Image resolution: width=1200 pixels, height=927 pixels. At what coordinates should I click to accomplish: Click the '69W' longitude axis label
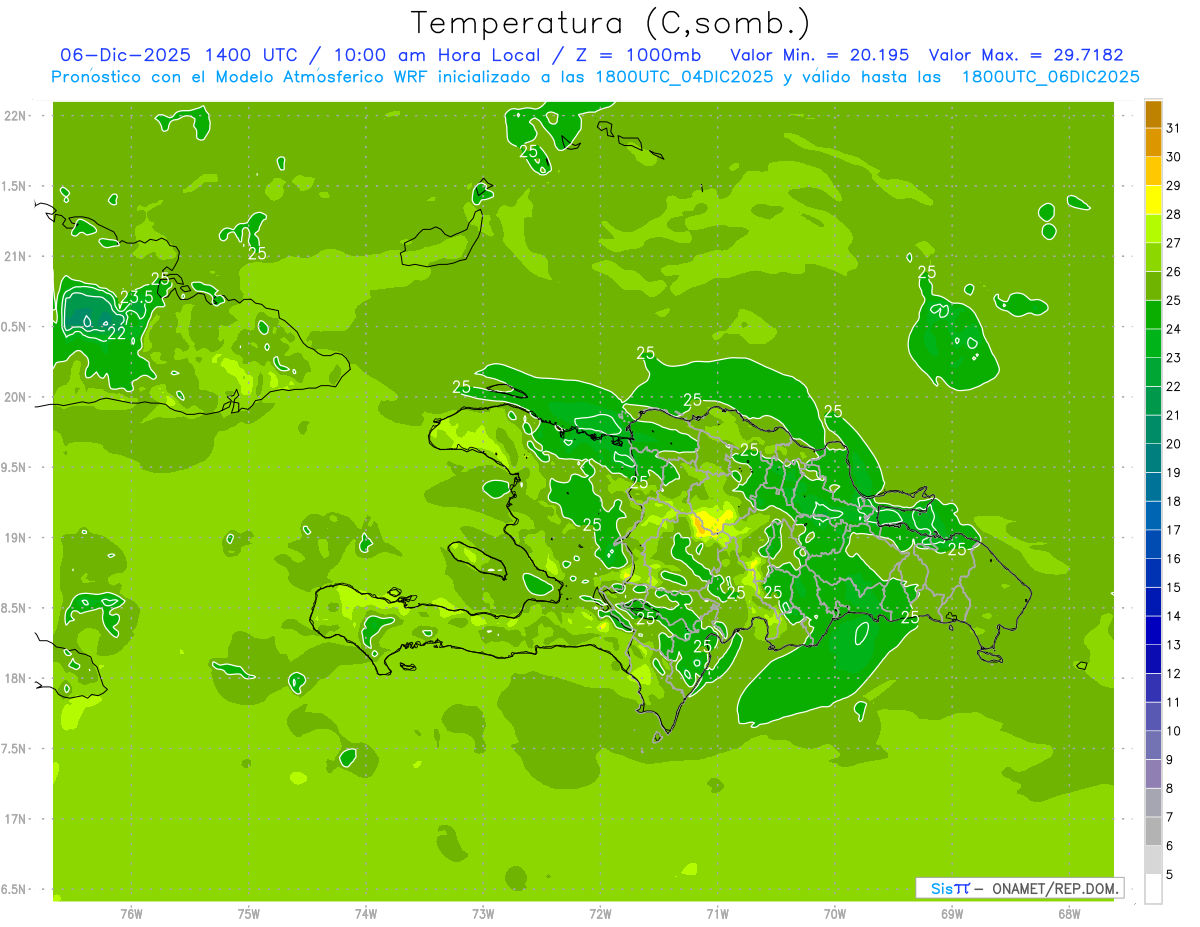point(952,914)
